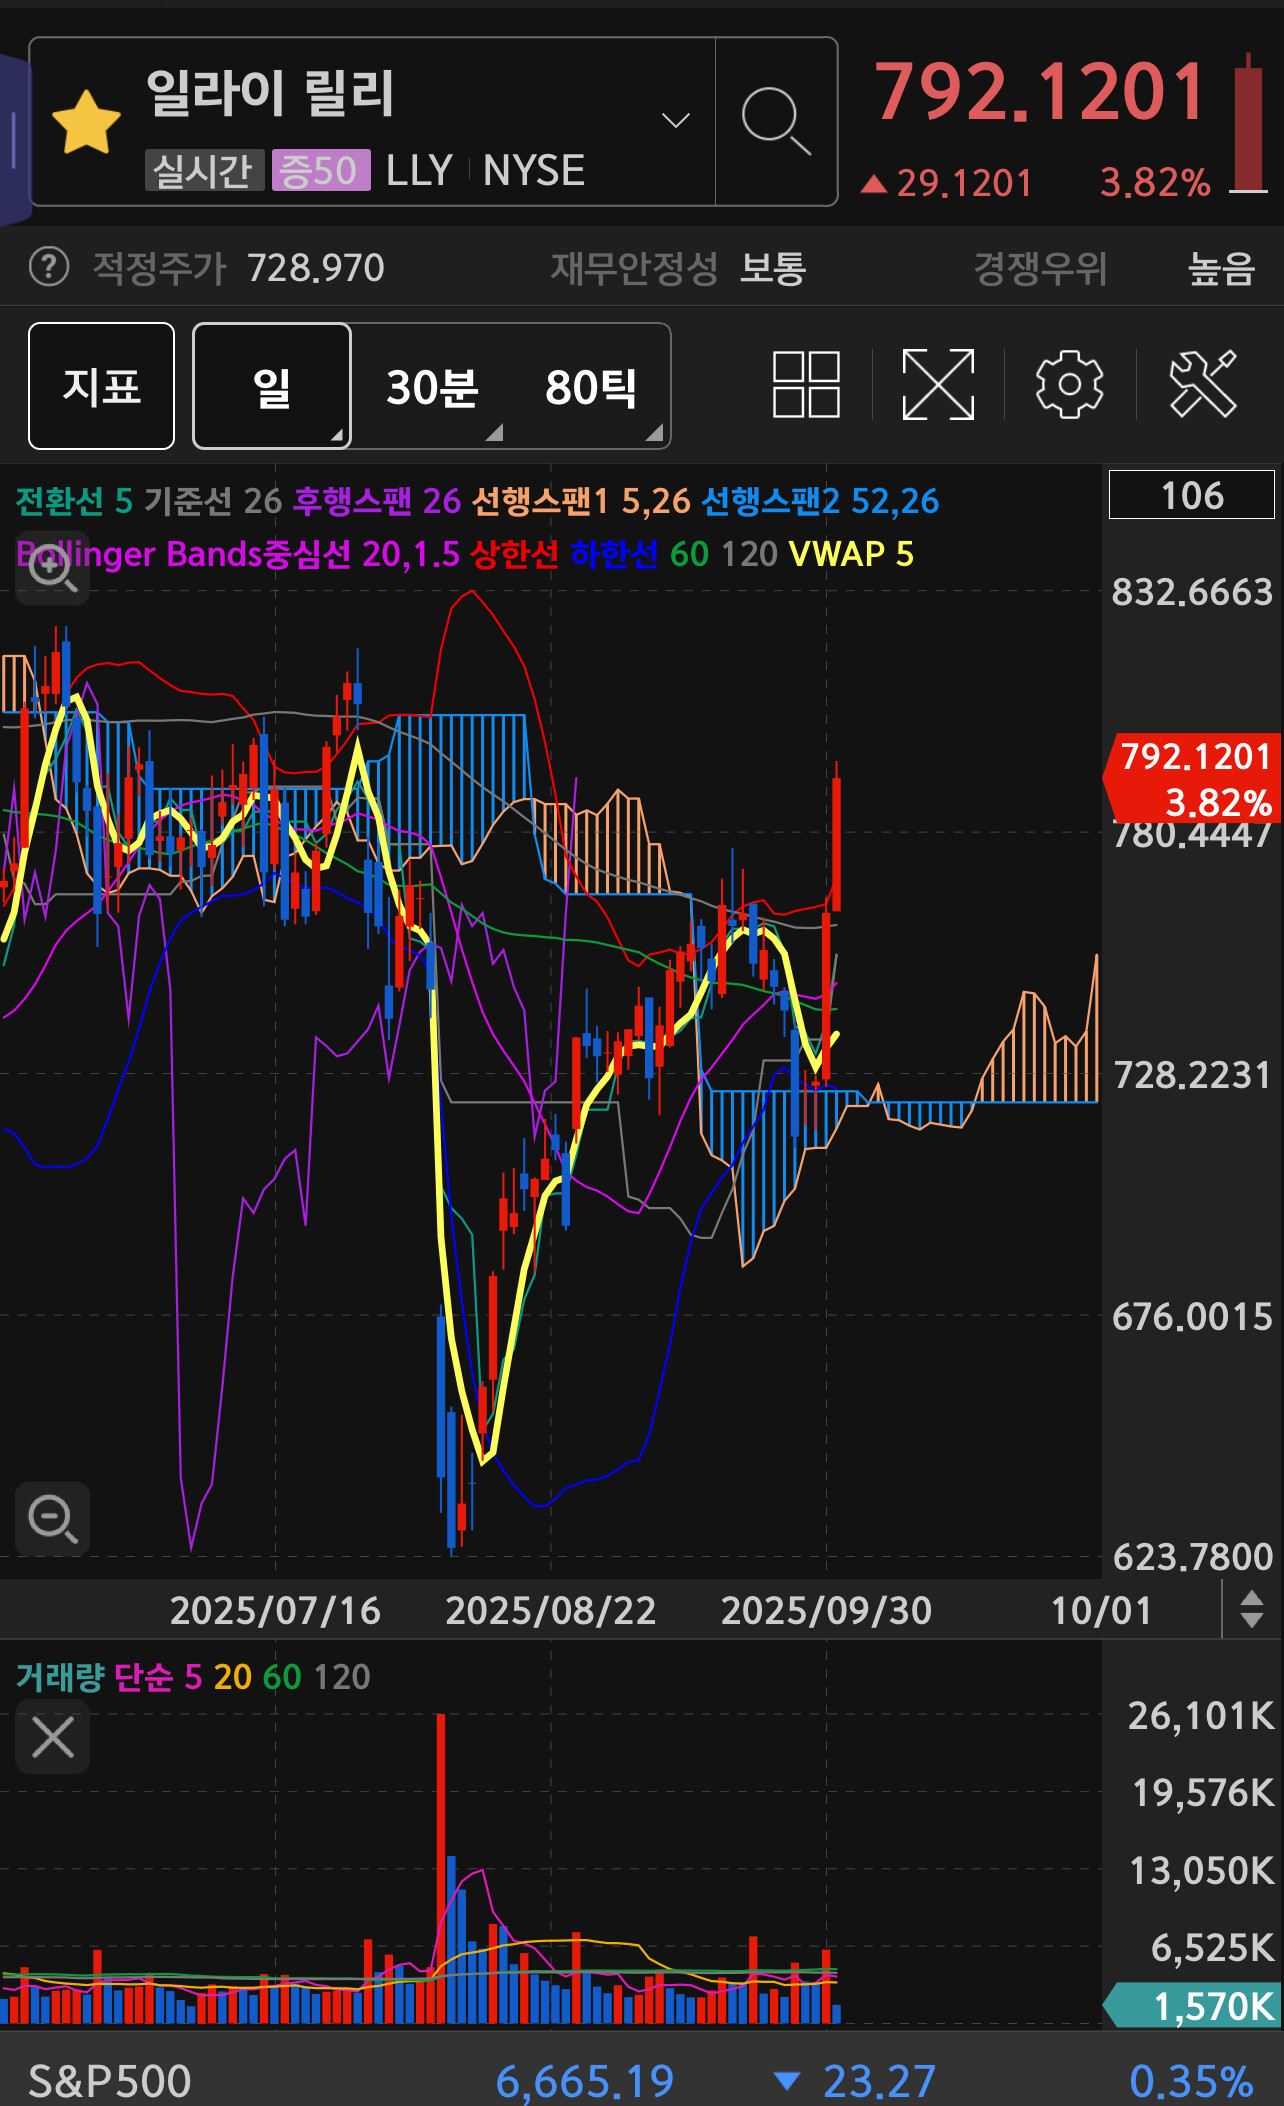
Task: Click the S&P500 change 0.35%
Action: pyautogui.click(x=1191, y=2082)
